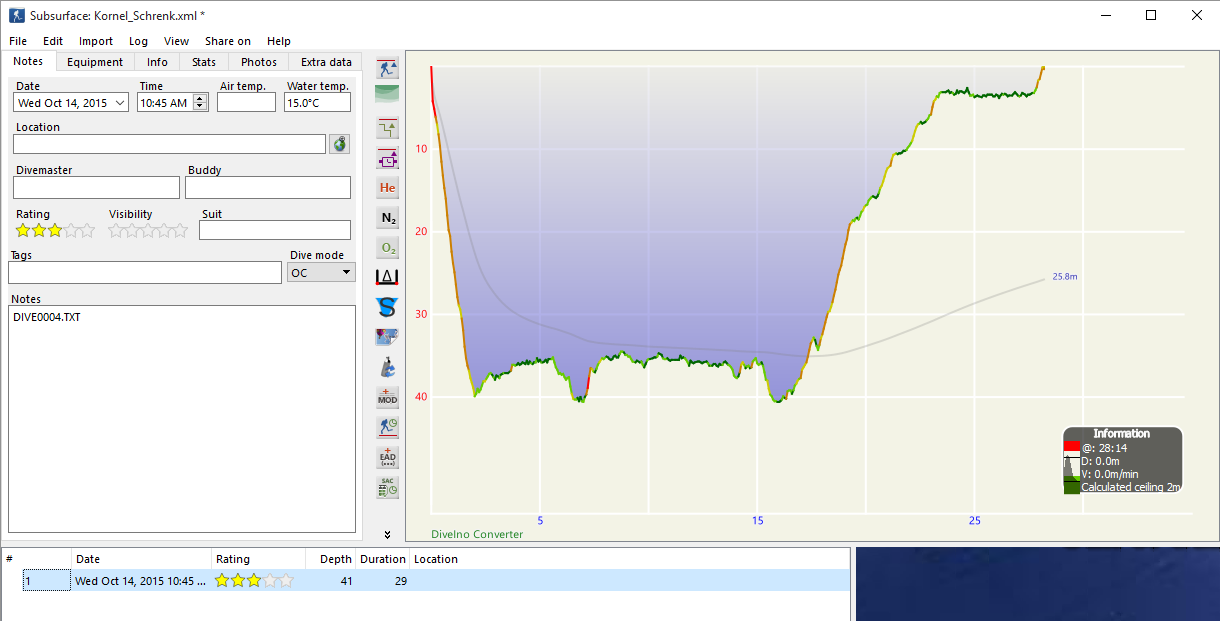Toggle the dive photos display icon
Screen dimensions: 1220x621
[x=387, y=337]
